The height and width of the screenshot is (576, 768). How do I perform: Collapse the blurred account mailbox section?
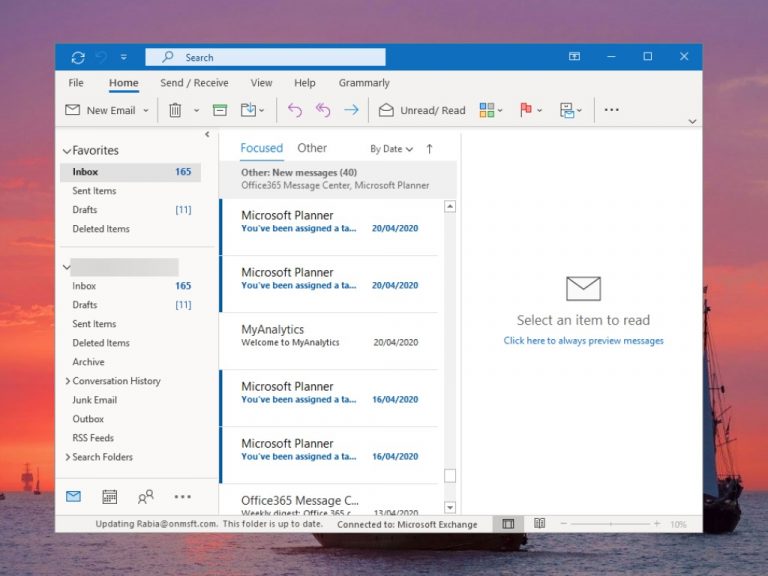click(x=67, y=267)
